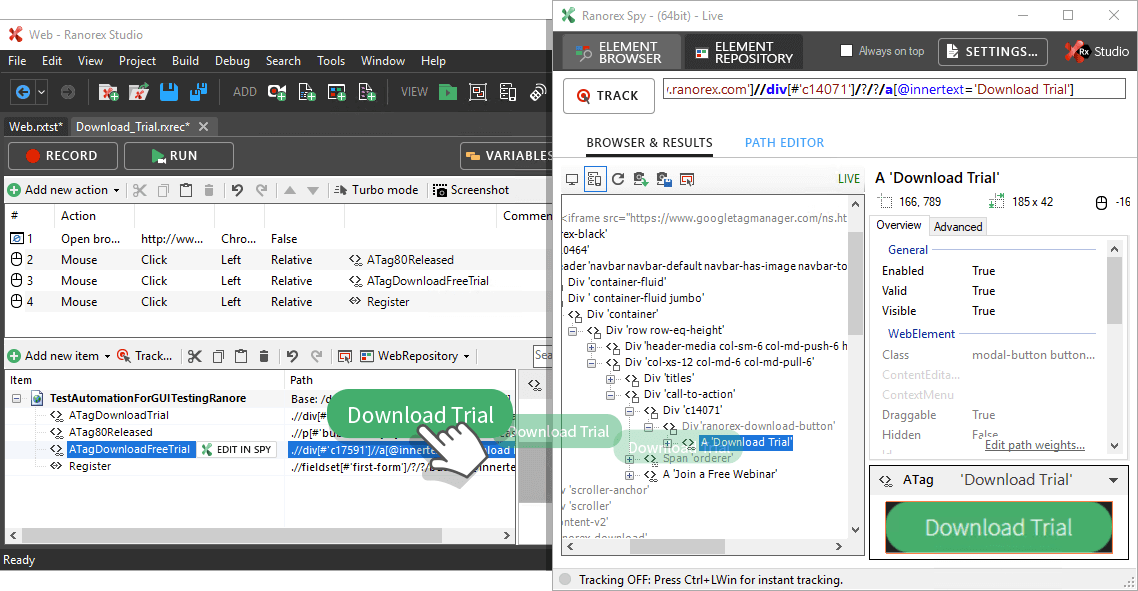Open the ELEMENT BROWSER tab in Spy
Viewport: 1138px width, 591px height.
coord(622,52)
